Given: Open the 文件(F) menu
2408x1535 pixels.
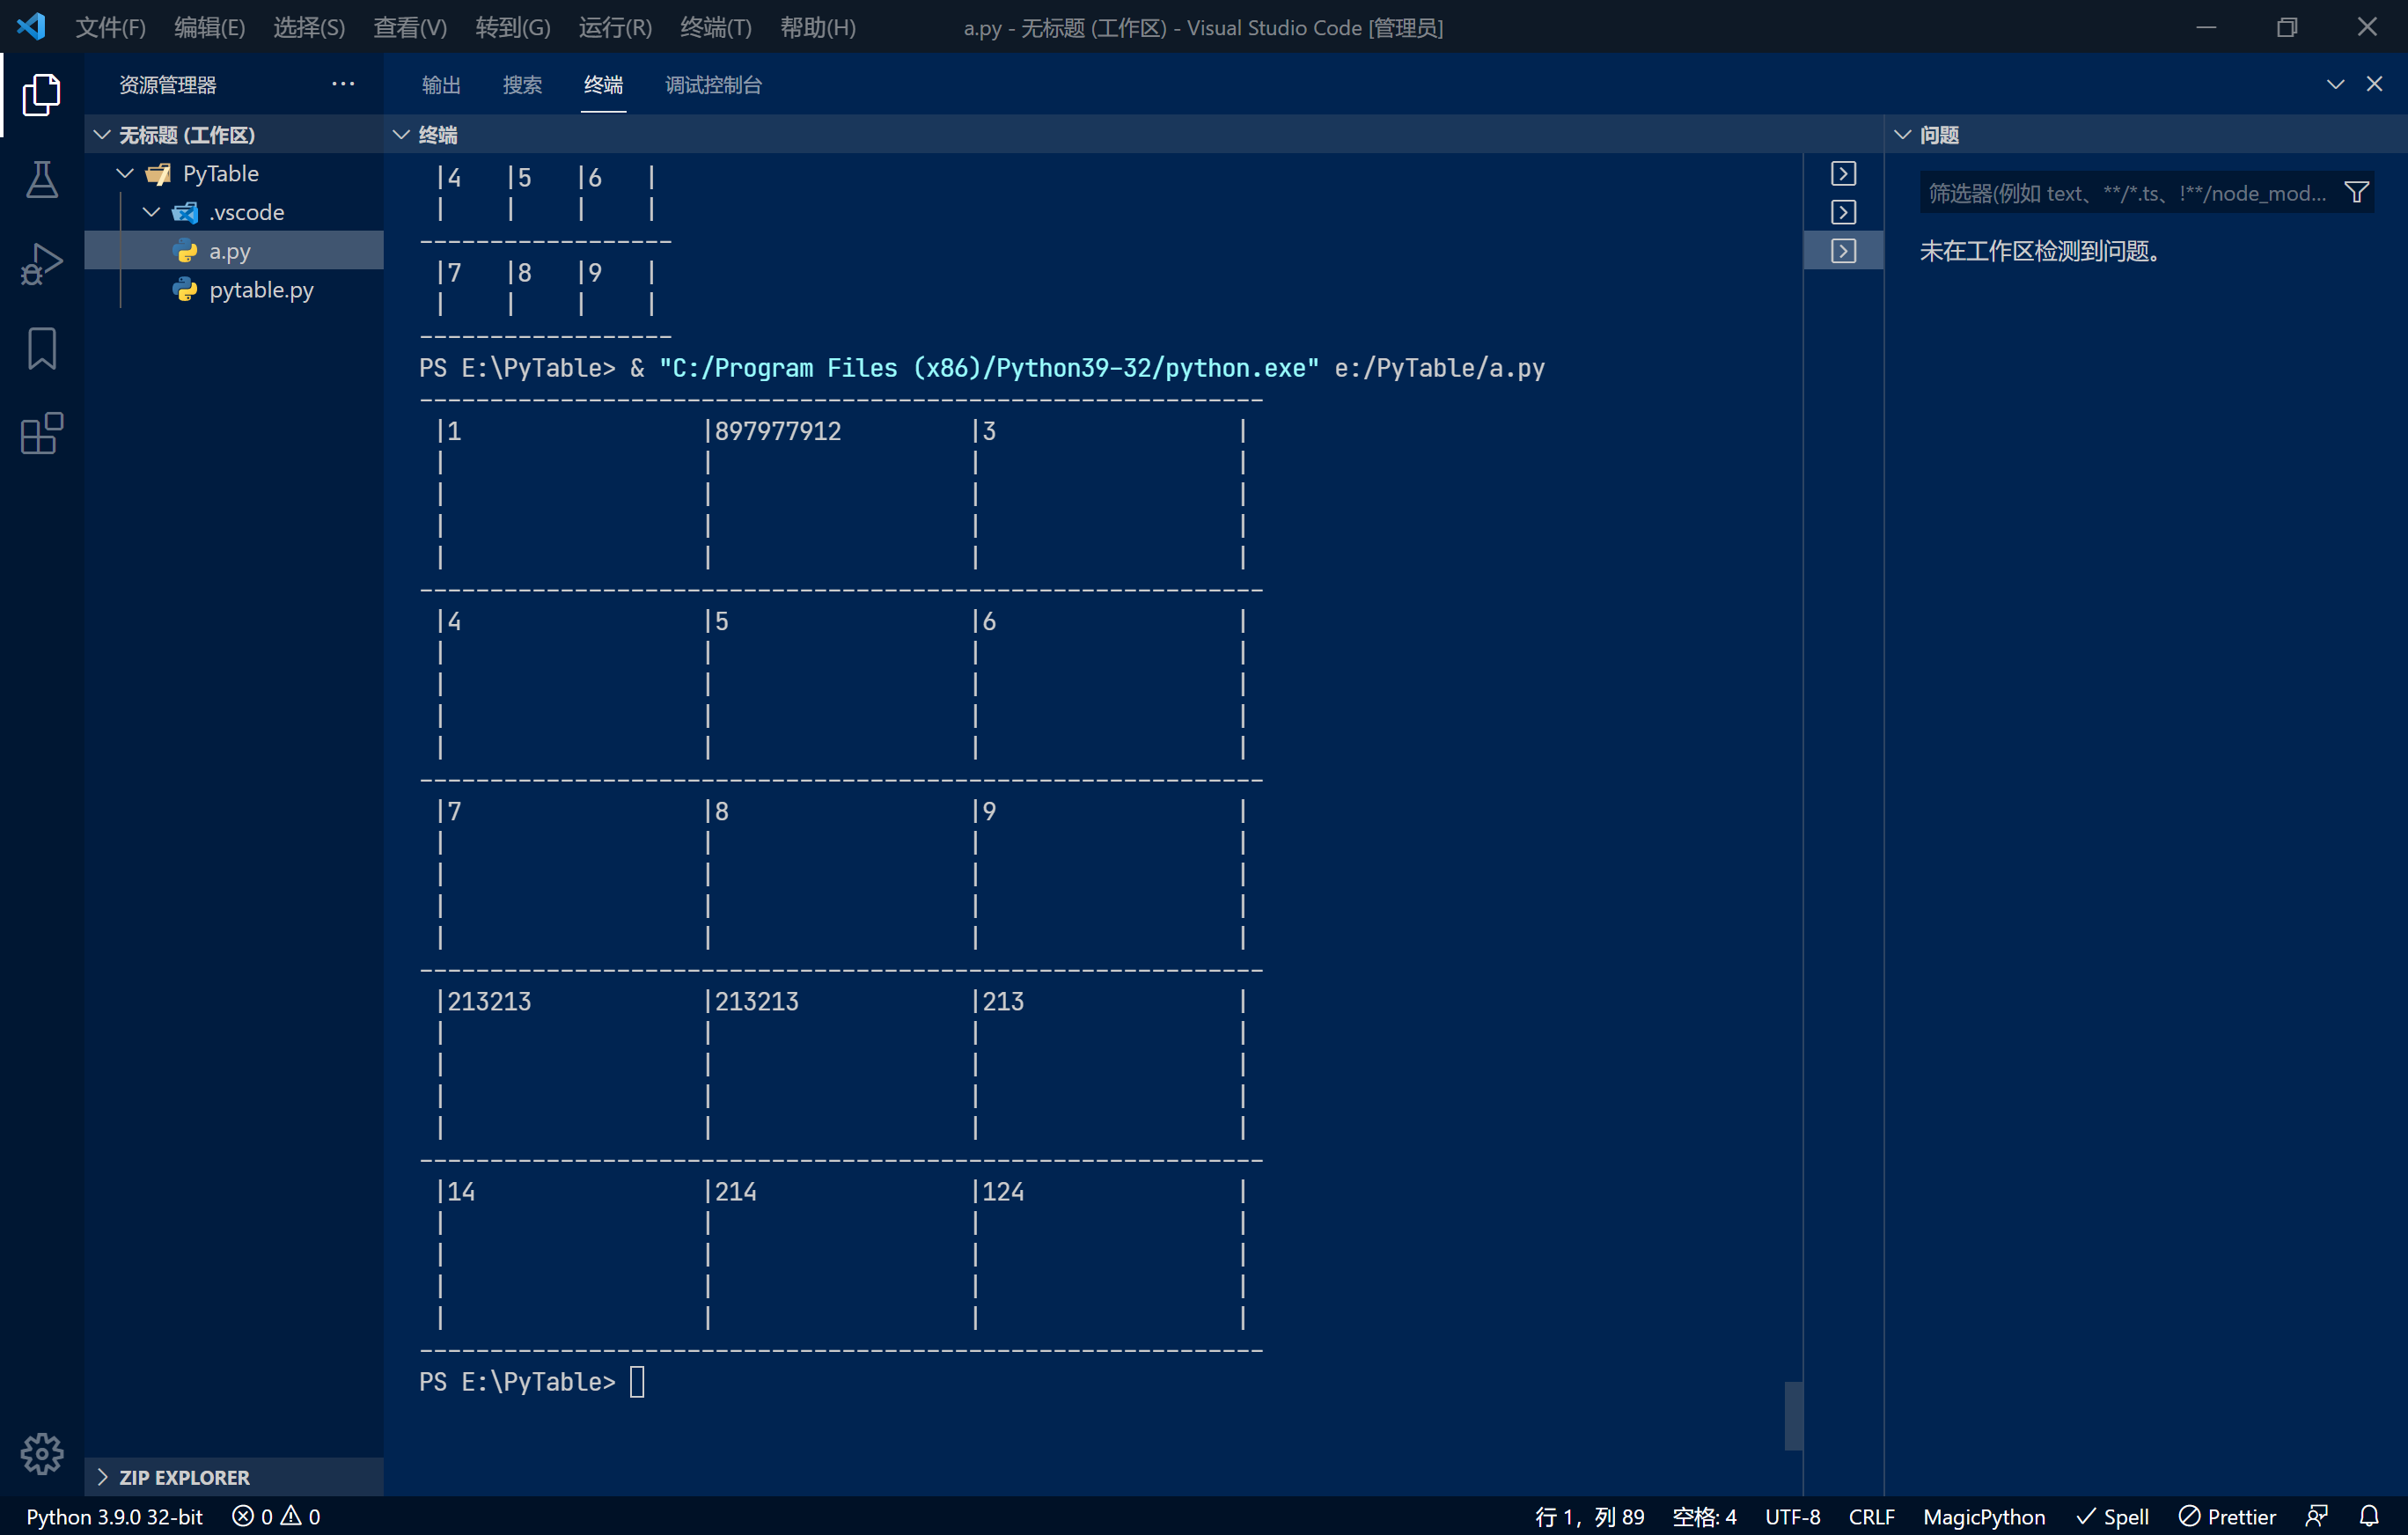Looking at the screenshot, I should pos(111,27).
